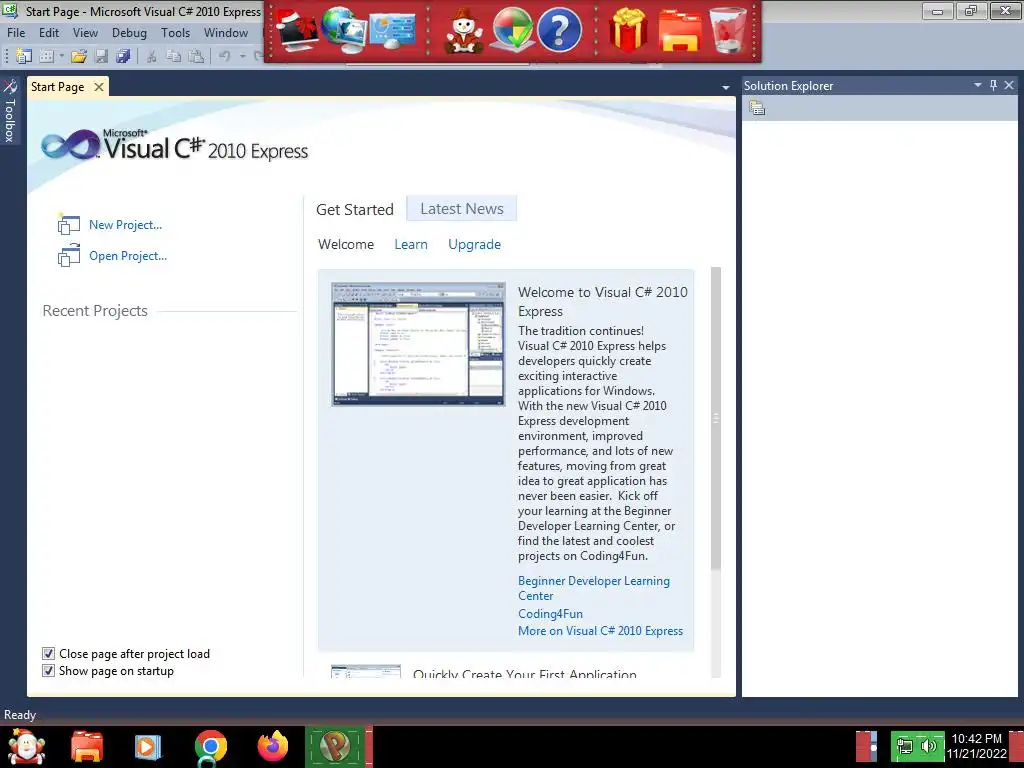Open the Edit menu
This screenshot has width=1024, height=768.
coord(49,33)
